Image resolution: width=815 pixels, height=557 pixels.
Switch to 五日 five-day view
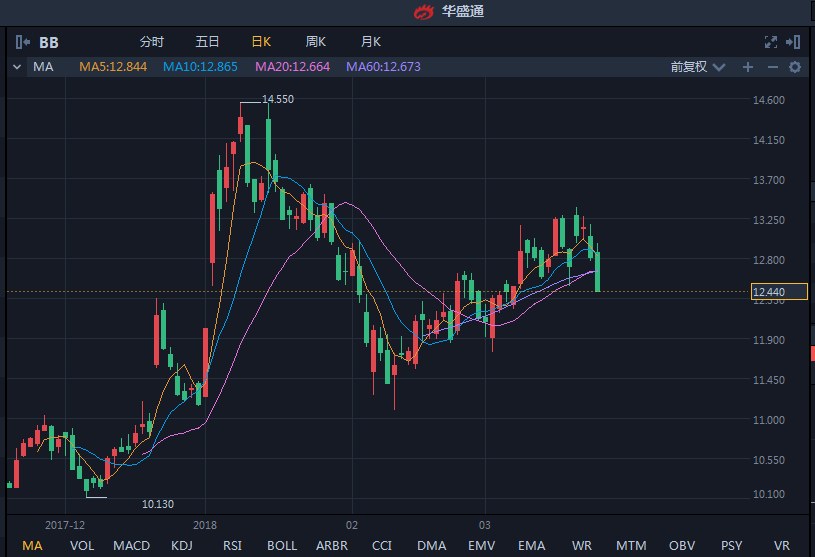click(x=207, y=42)
